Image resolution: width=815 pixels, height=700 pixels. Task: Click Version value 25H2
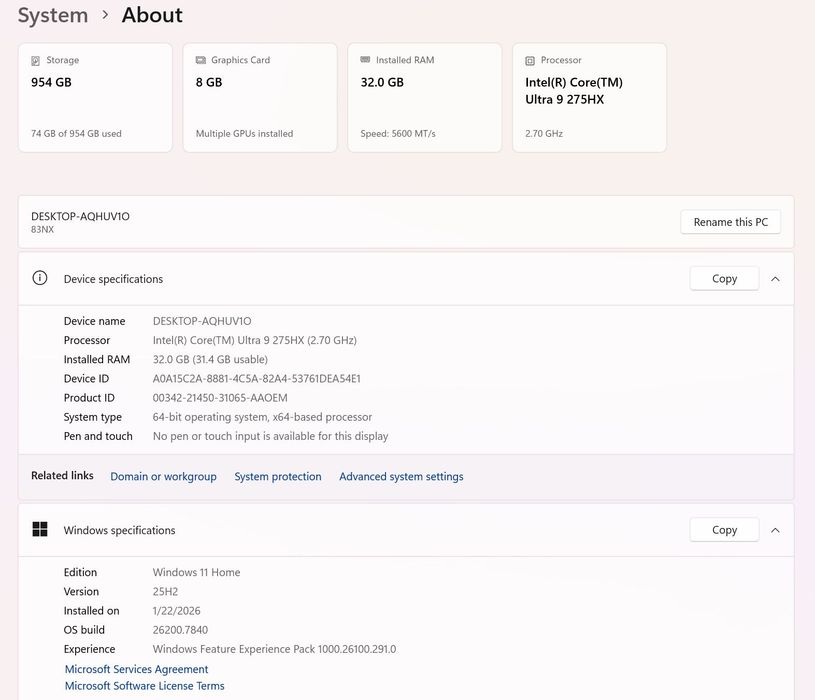click(x=165, y=591)
